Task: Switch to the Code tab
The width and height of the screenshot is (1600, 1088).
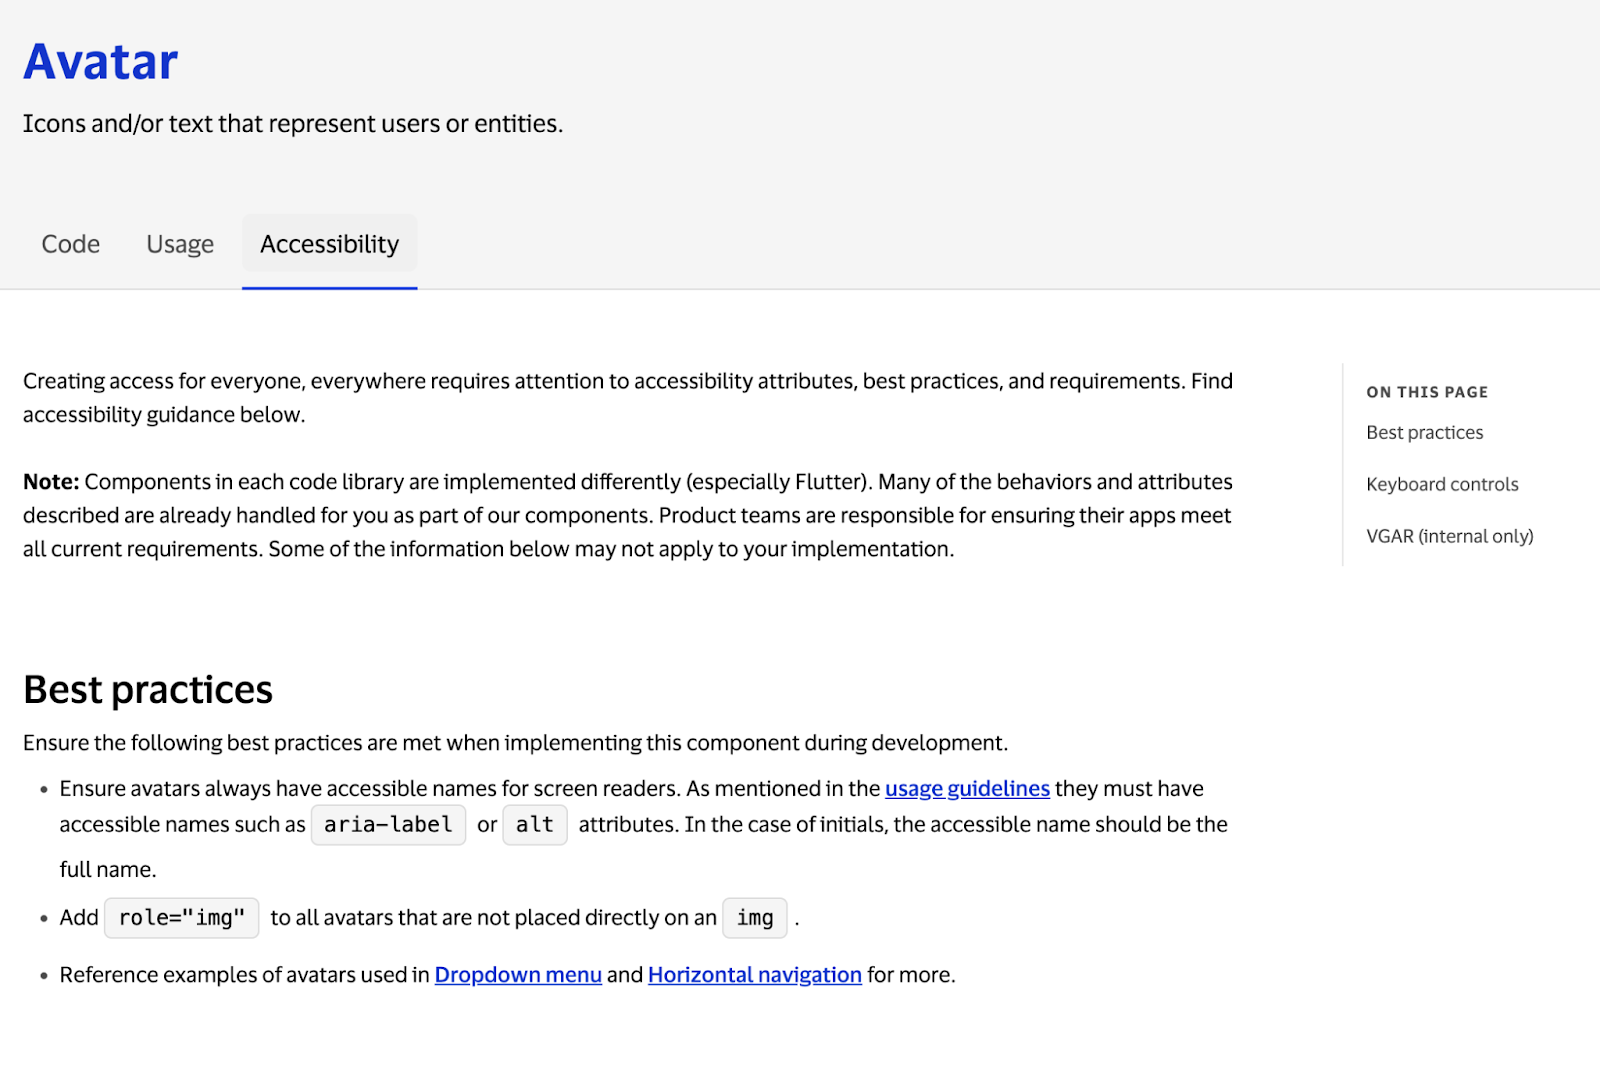Action: click(x=69, y=243)
